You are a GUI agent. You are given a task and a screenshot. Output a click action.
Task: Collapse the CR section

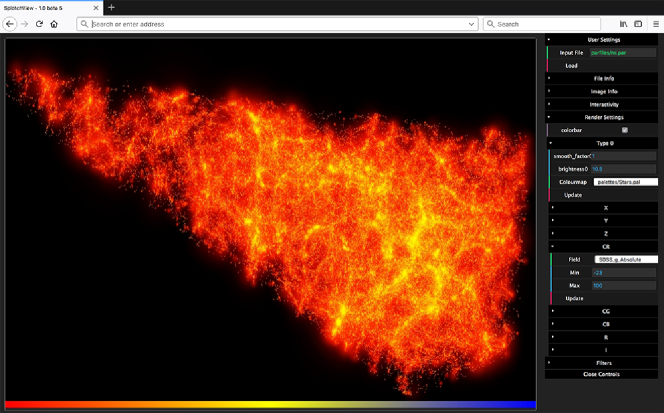click(605, 247)
